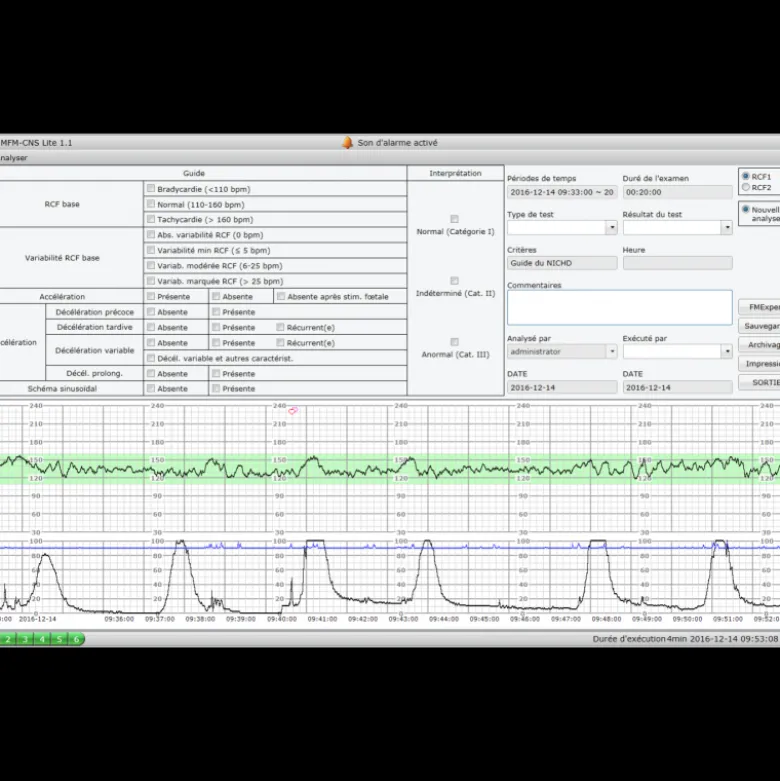Screen dimensions: 780x781
Task: Check Décél. prolong. Présente
Action: point(216,373)
